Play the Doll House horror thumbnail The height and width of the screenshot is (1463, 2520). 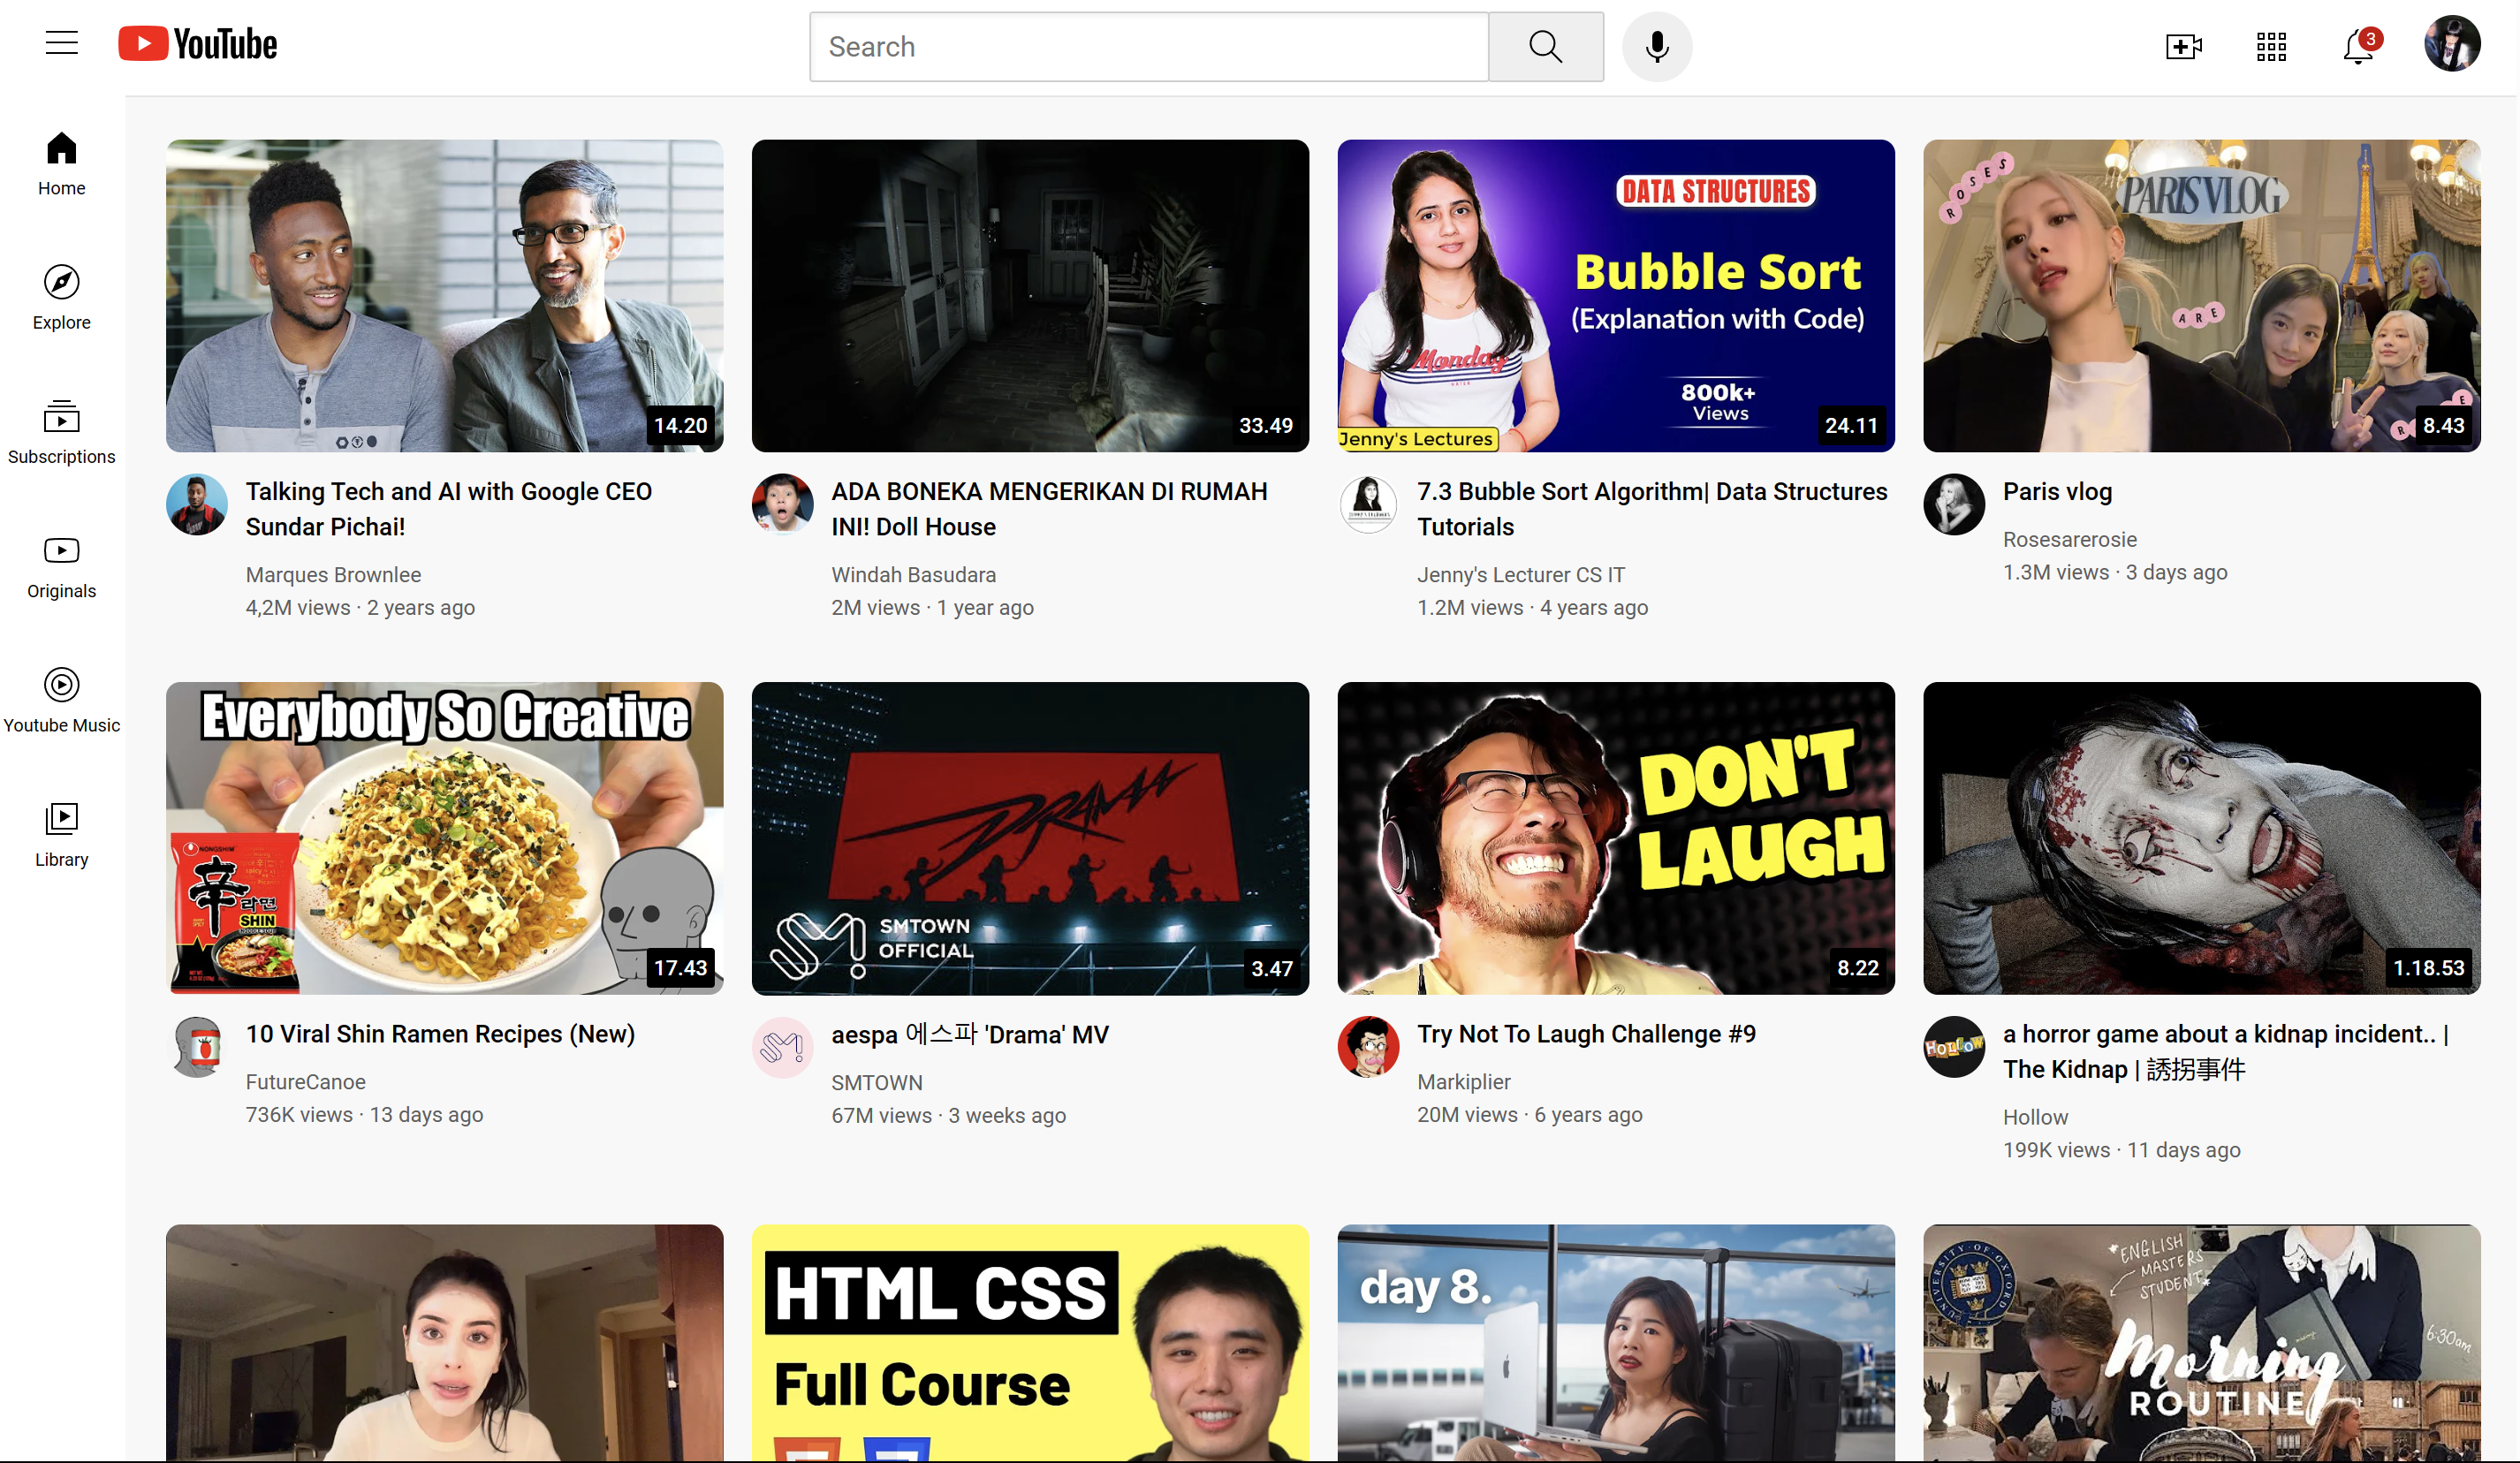[1030, 296]
